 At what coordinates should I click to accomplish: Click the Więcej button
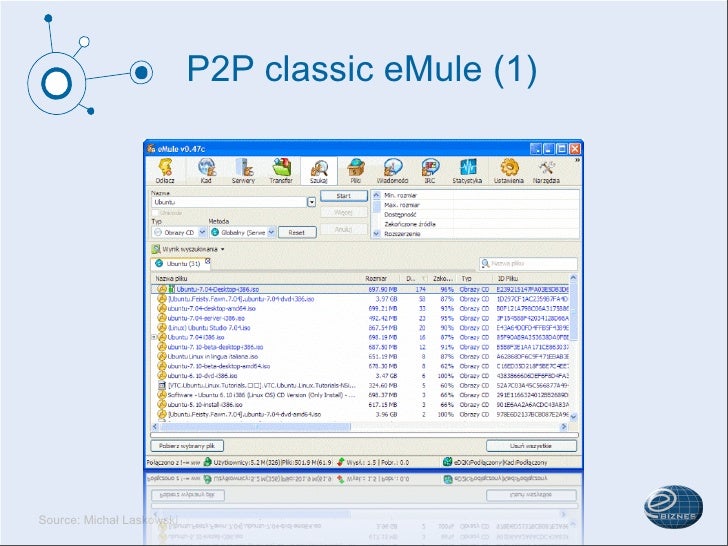point(344,213)
